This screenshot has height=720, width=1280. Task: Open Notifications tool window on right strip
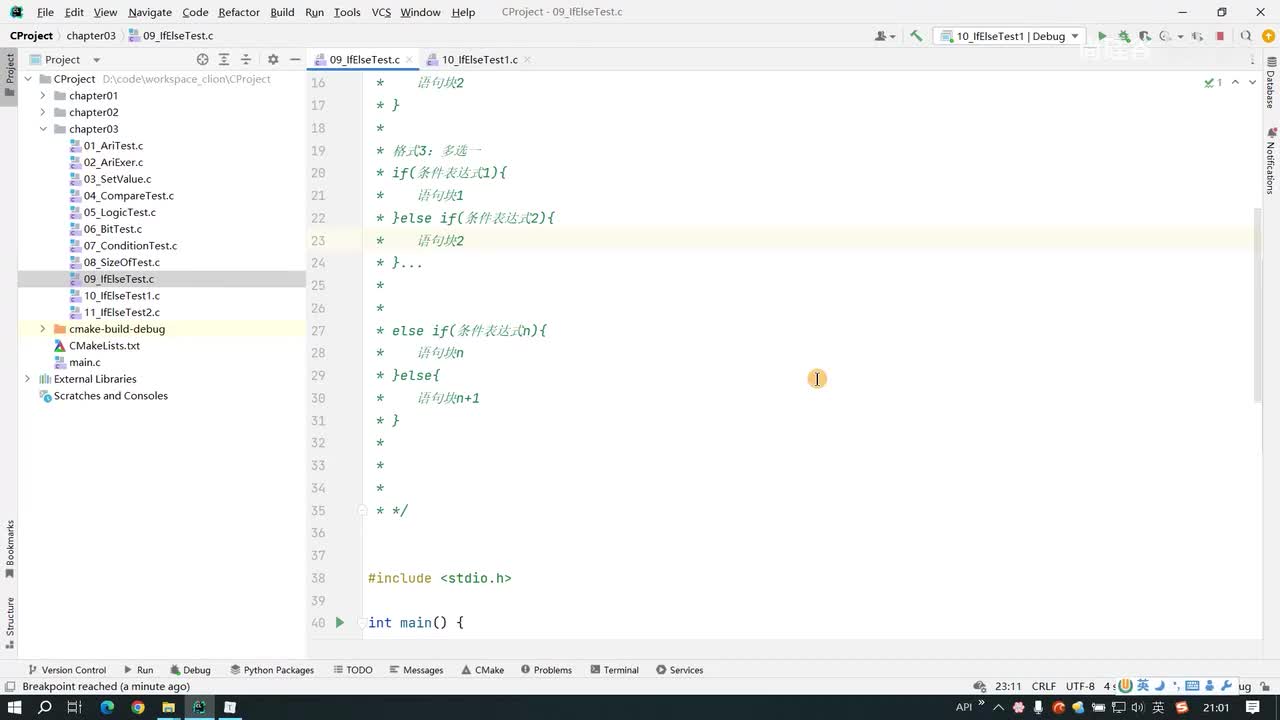click(1271, 161)
